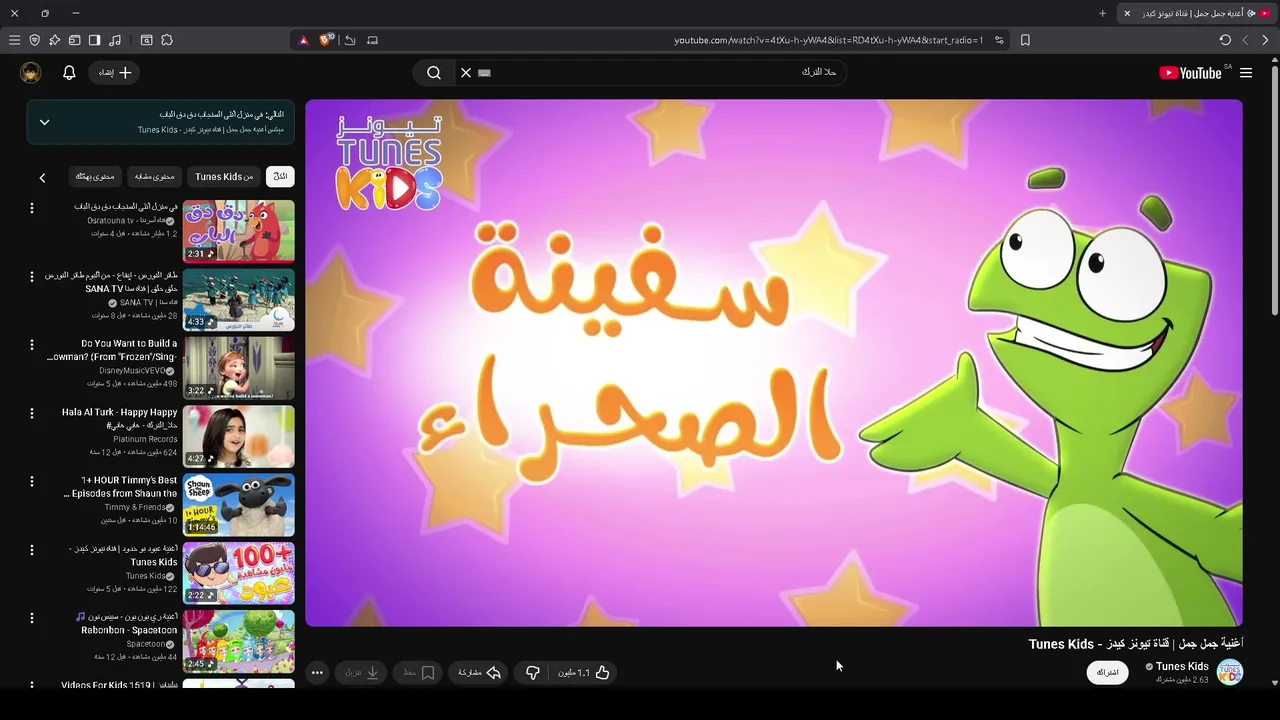Select the 'محتوى مشابه' filter chip
1280x720 pixels.
click(155, 176)
